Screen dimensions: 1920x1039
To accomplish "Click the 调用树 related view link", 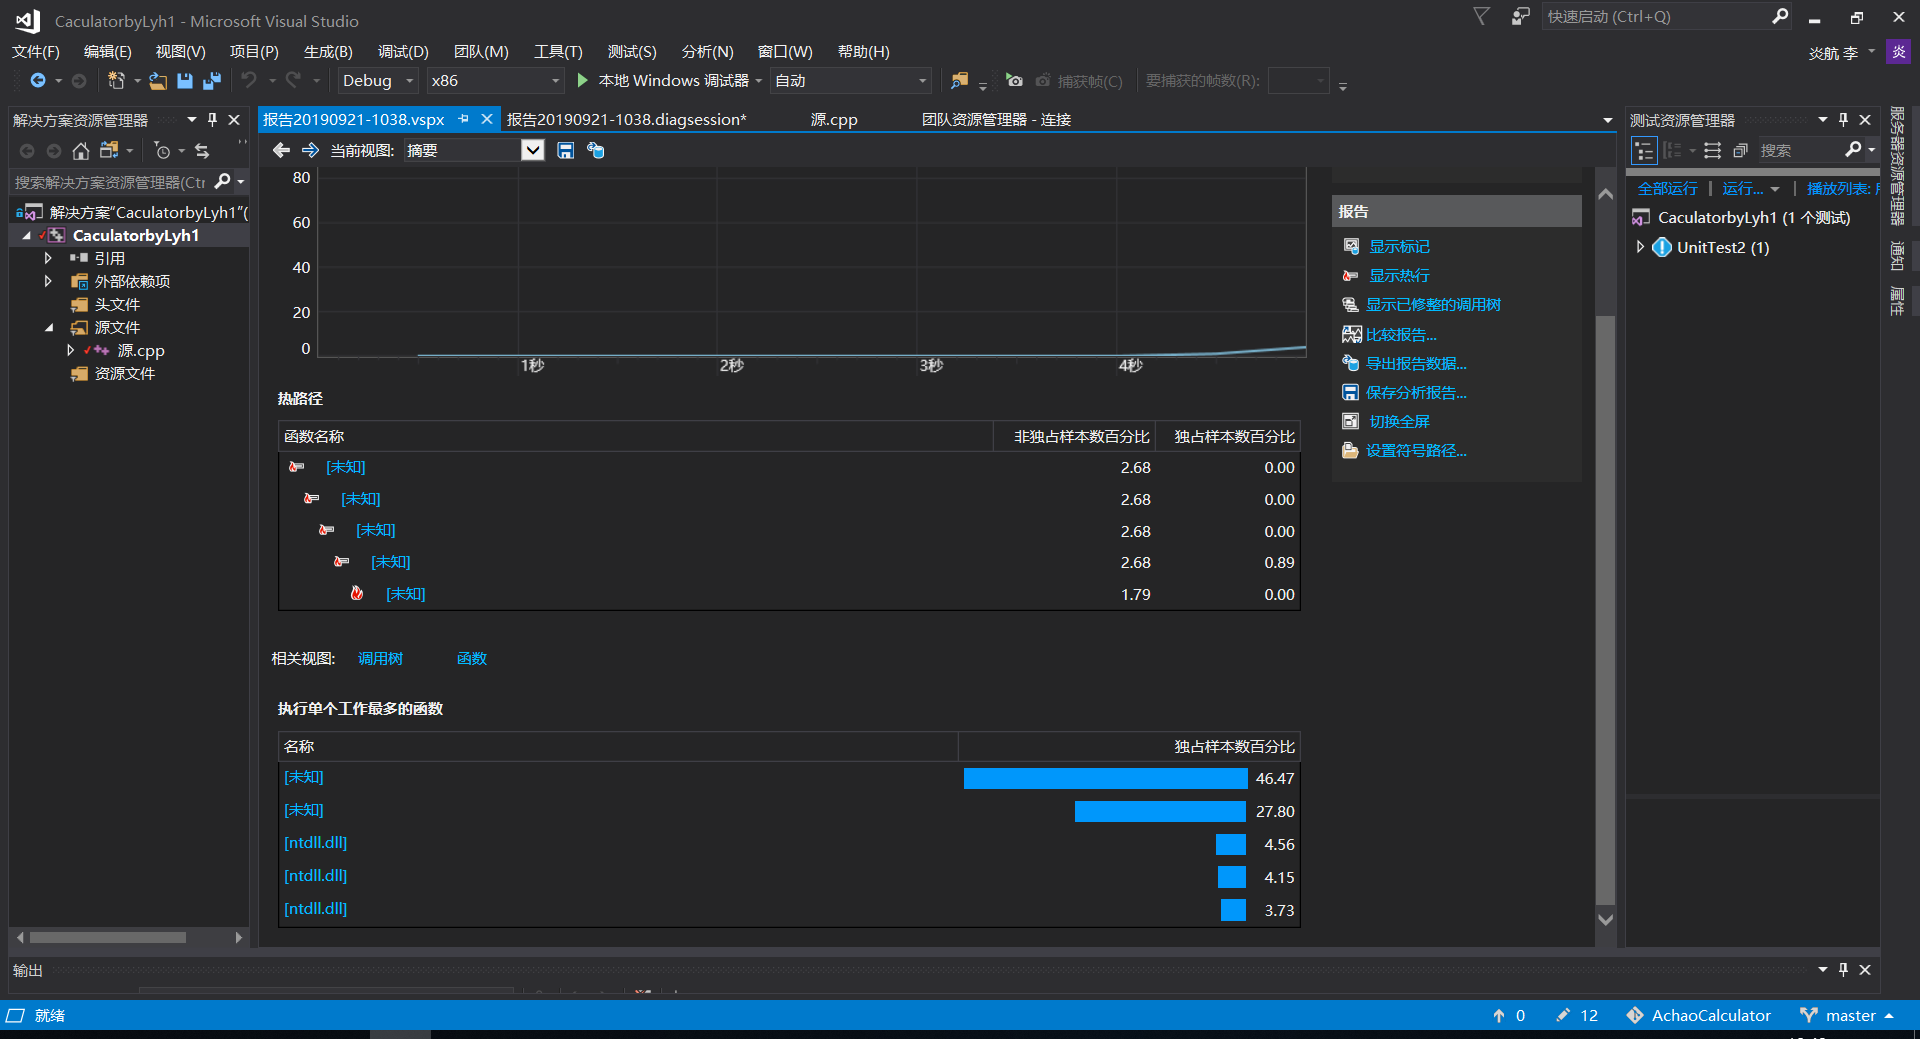I will [x=380, y=658].
